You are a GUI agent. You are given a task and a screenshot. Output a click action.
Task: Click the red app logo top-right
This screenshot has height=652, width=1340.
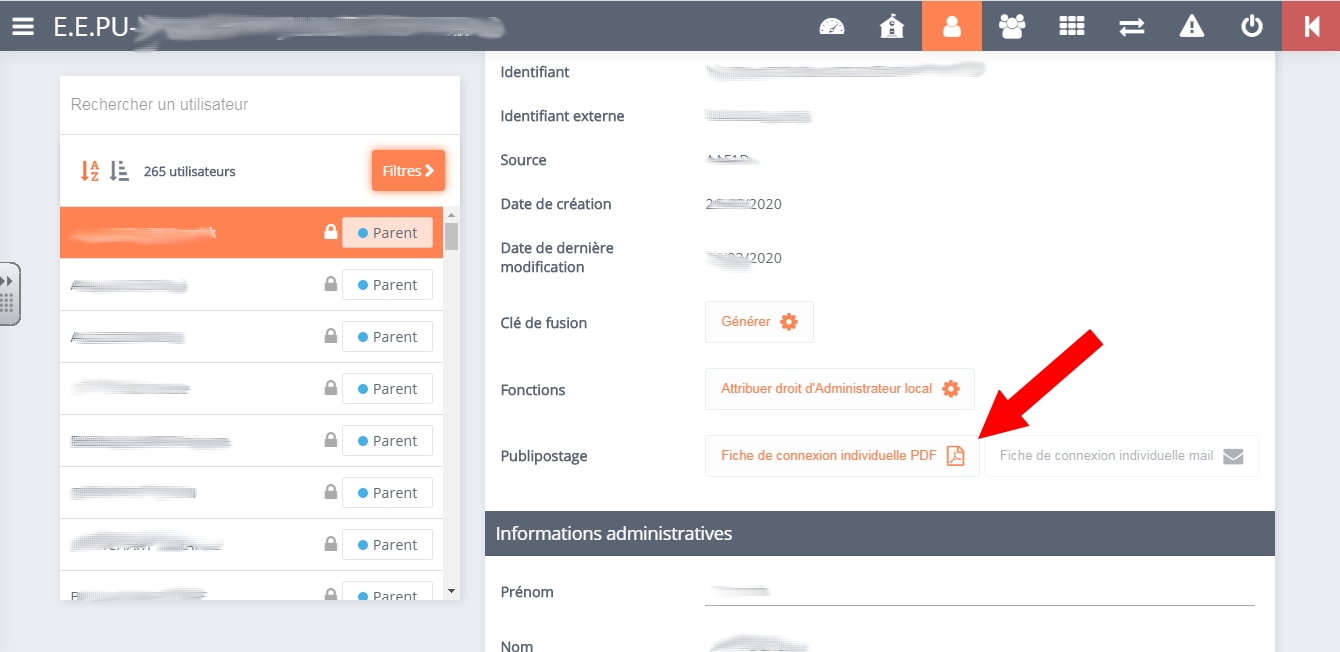pyautogui.click(x=1311, y=26)
